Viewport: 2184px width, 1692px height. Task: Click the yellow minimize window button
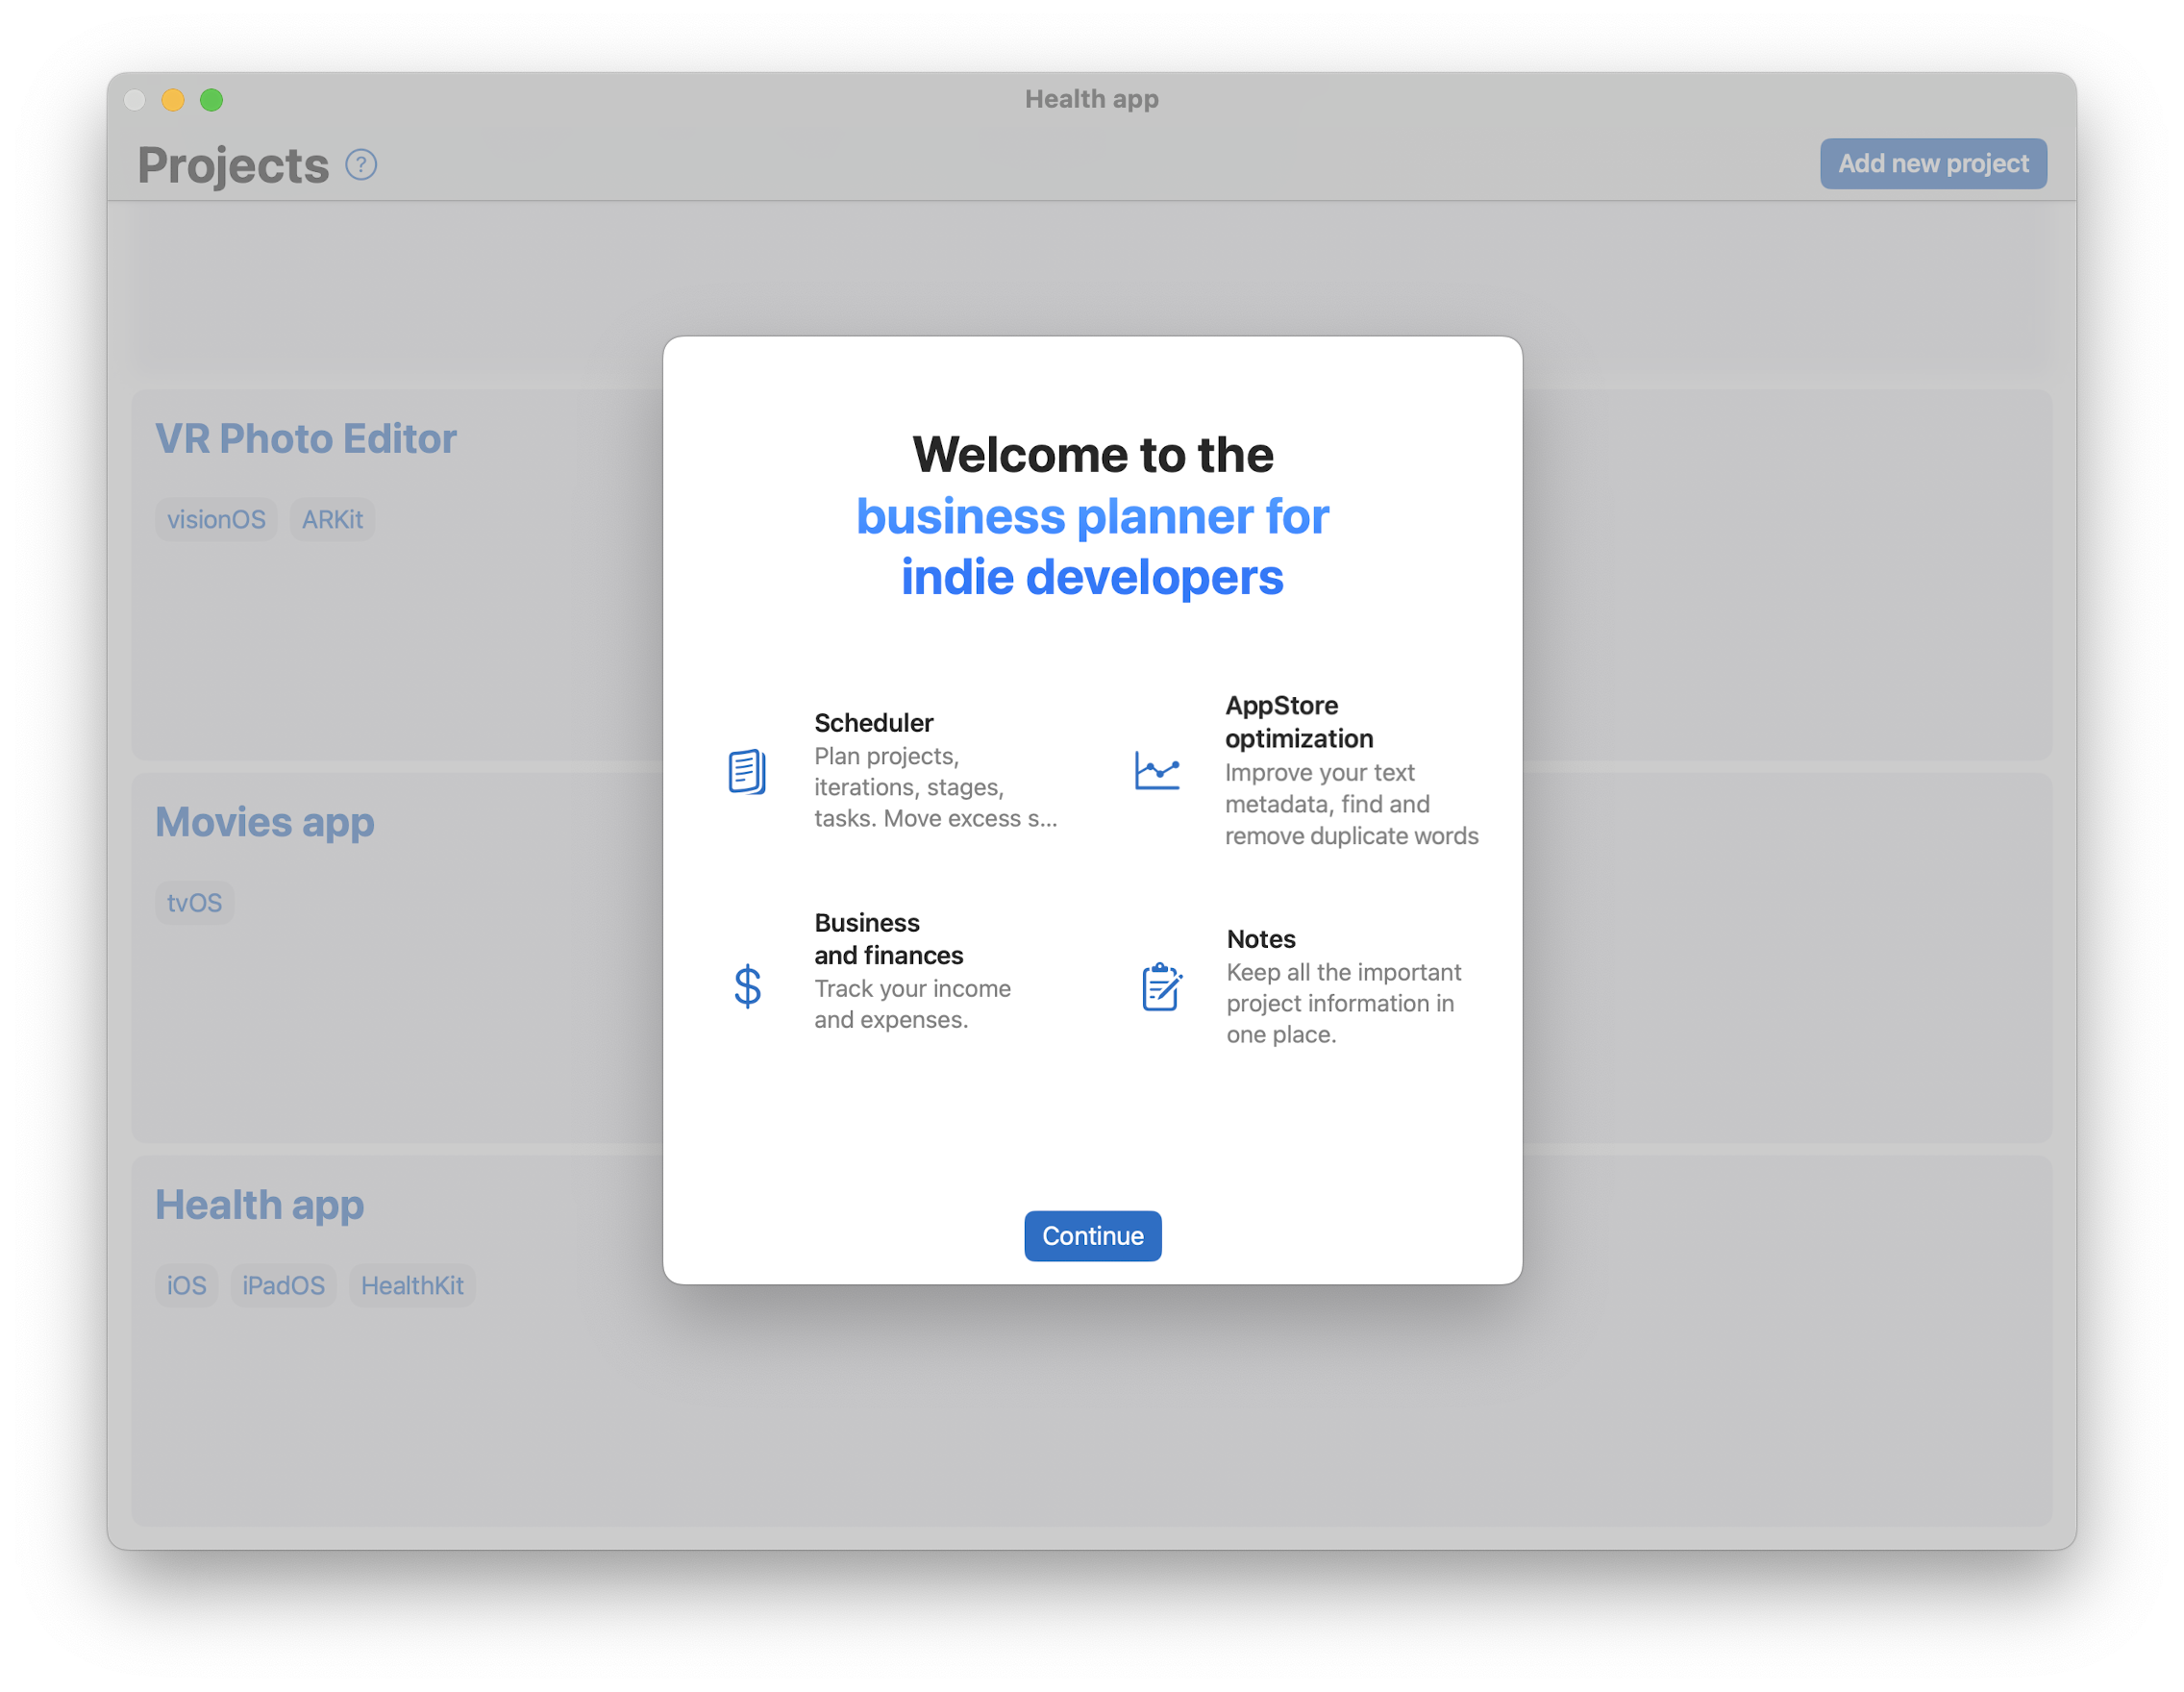click(x=173, y=100)
